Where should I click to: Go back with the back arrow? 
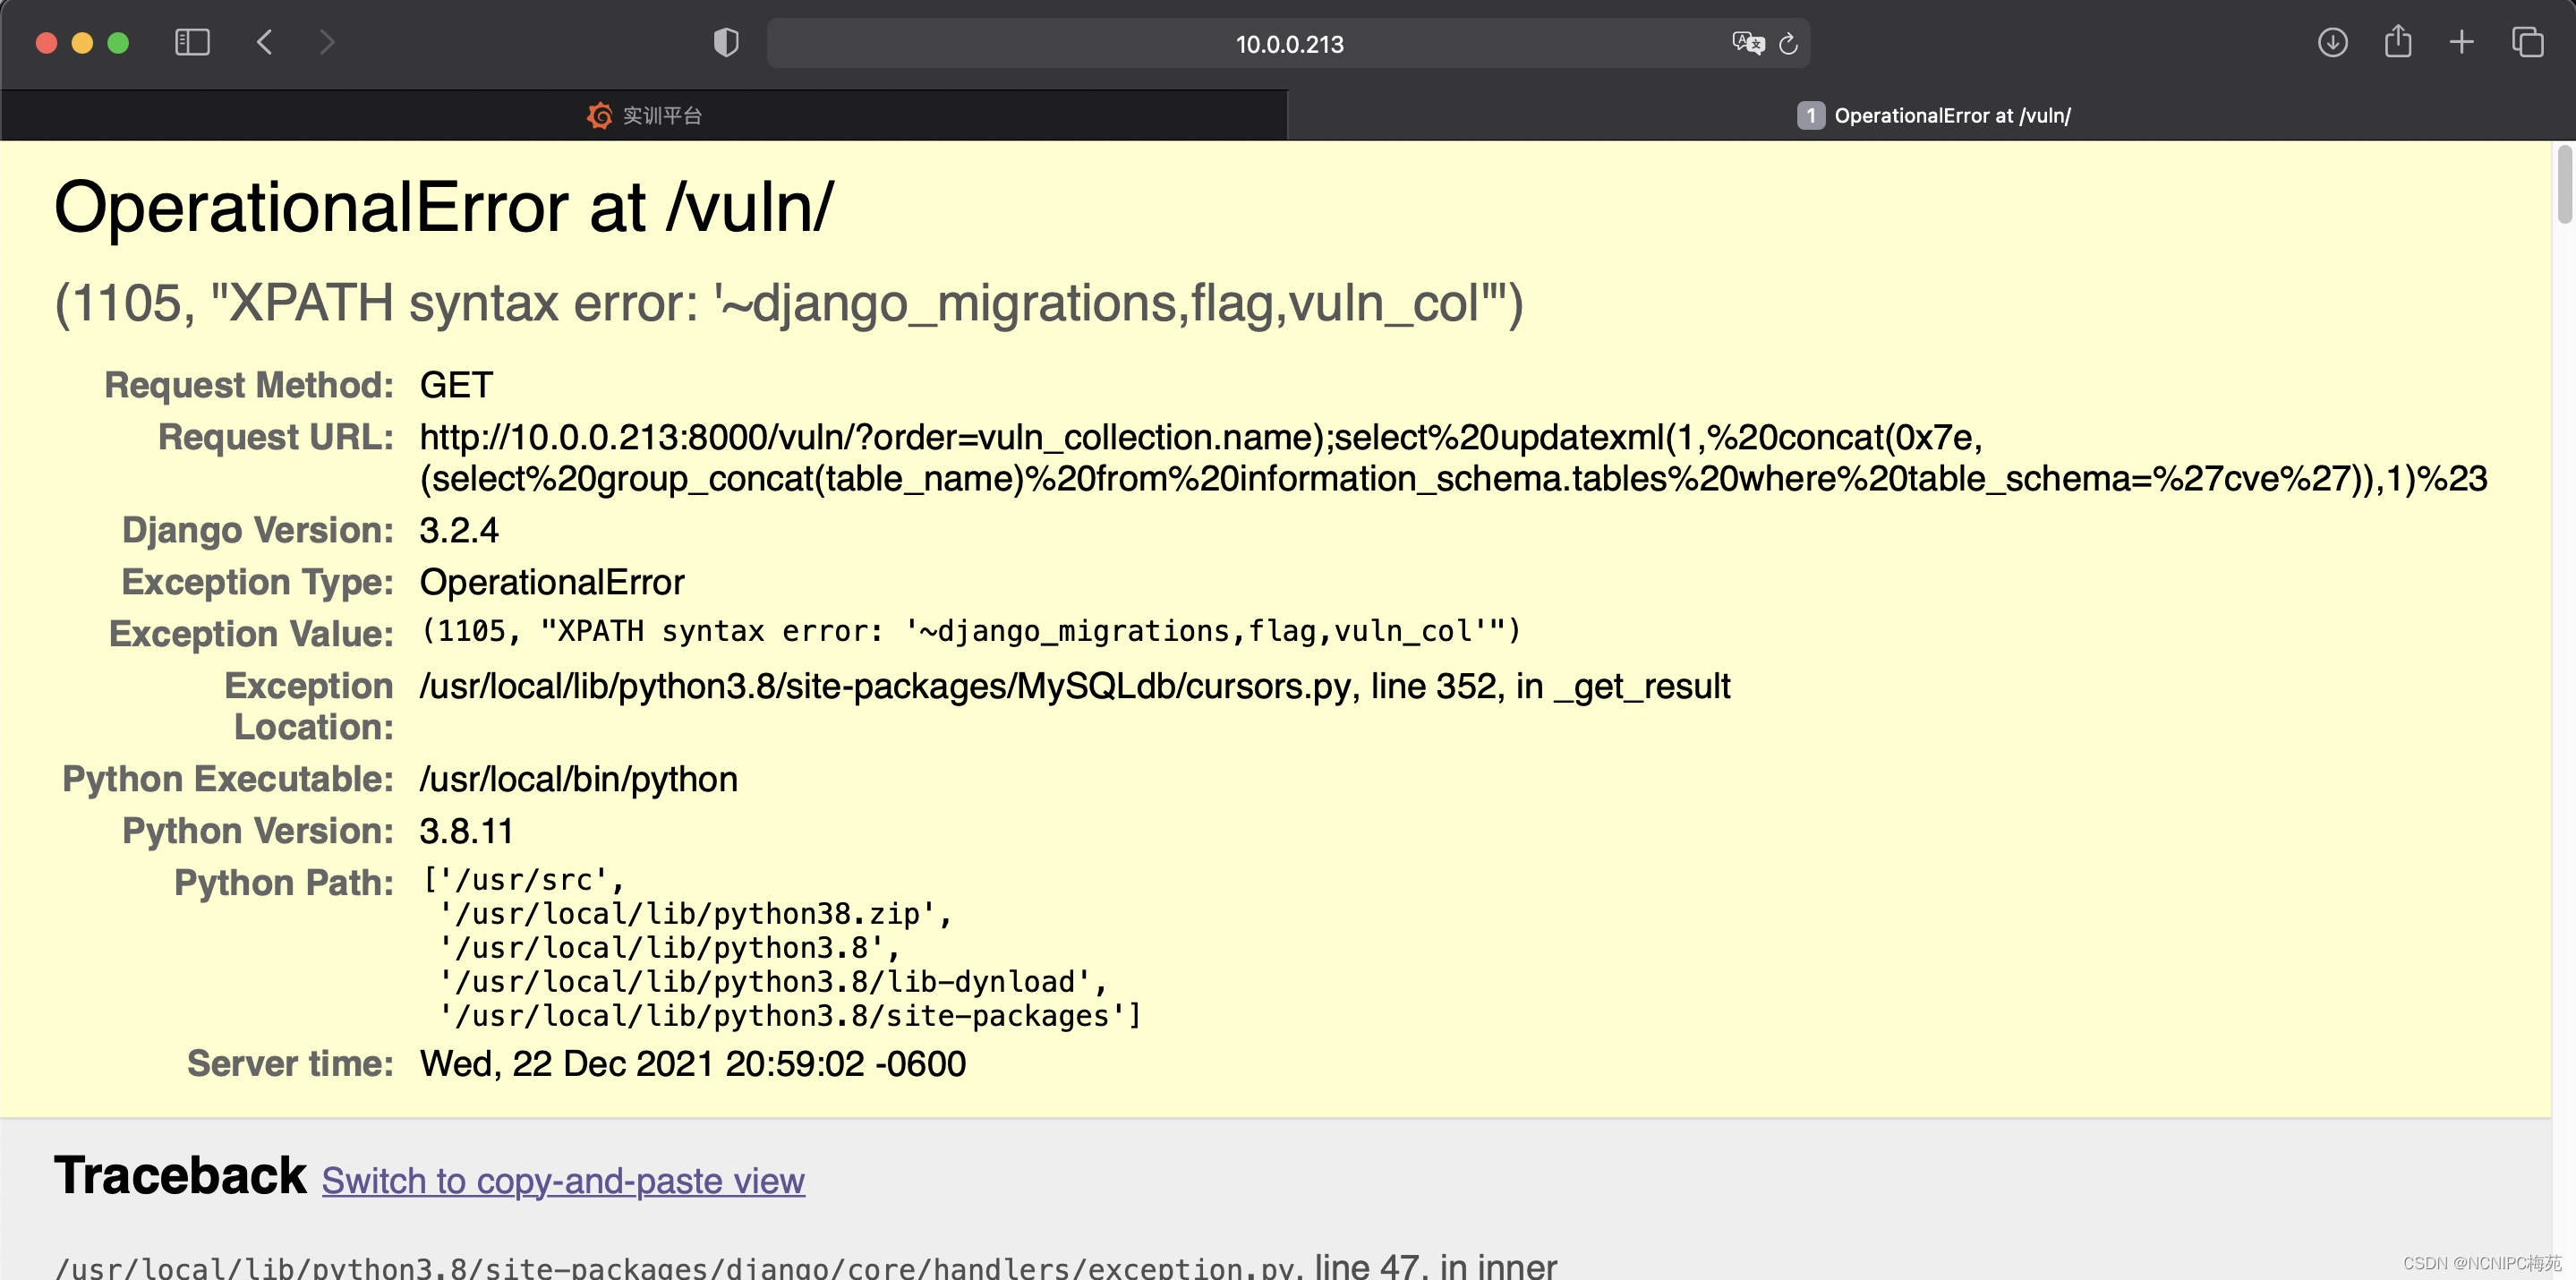click(265, 42)
